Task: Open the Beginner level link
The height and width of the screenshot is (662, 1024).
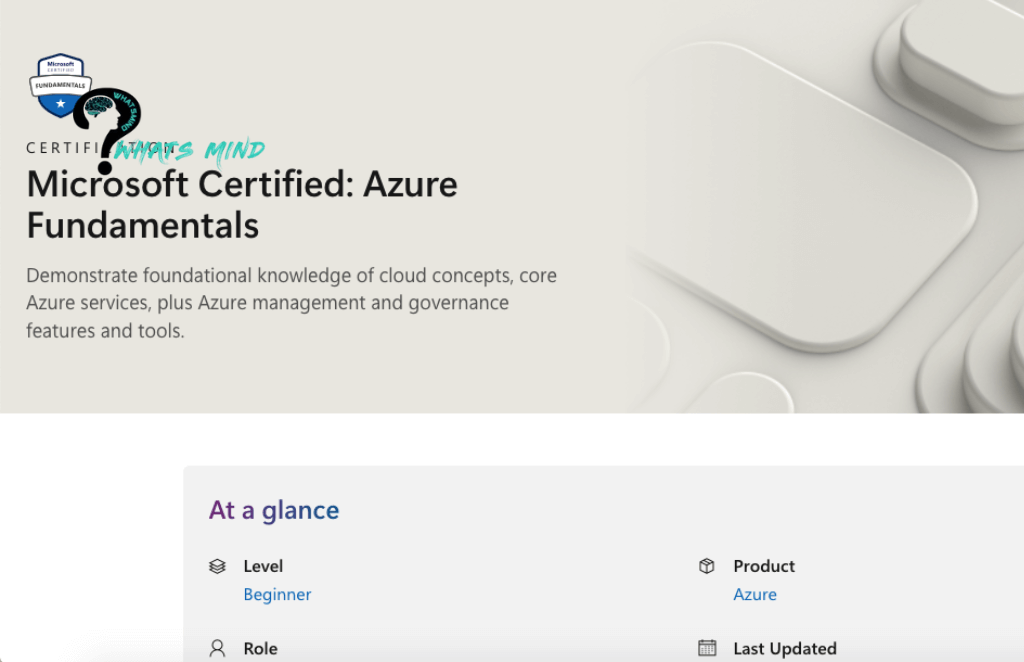Action: 277,594
